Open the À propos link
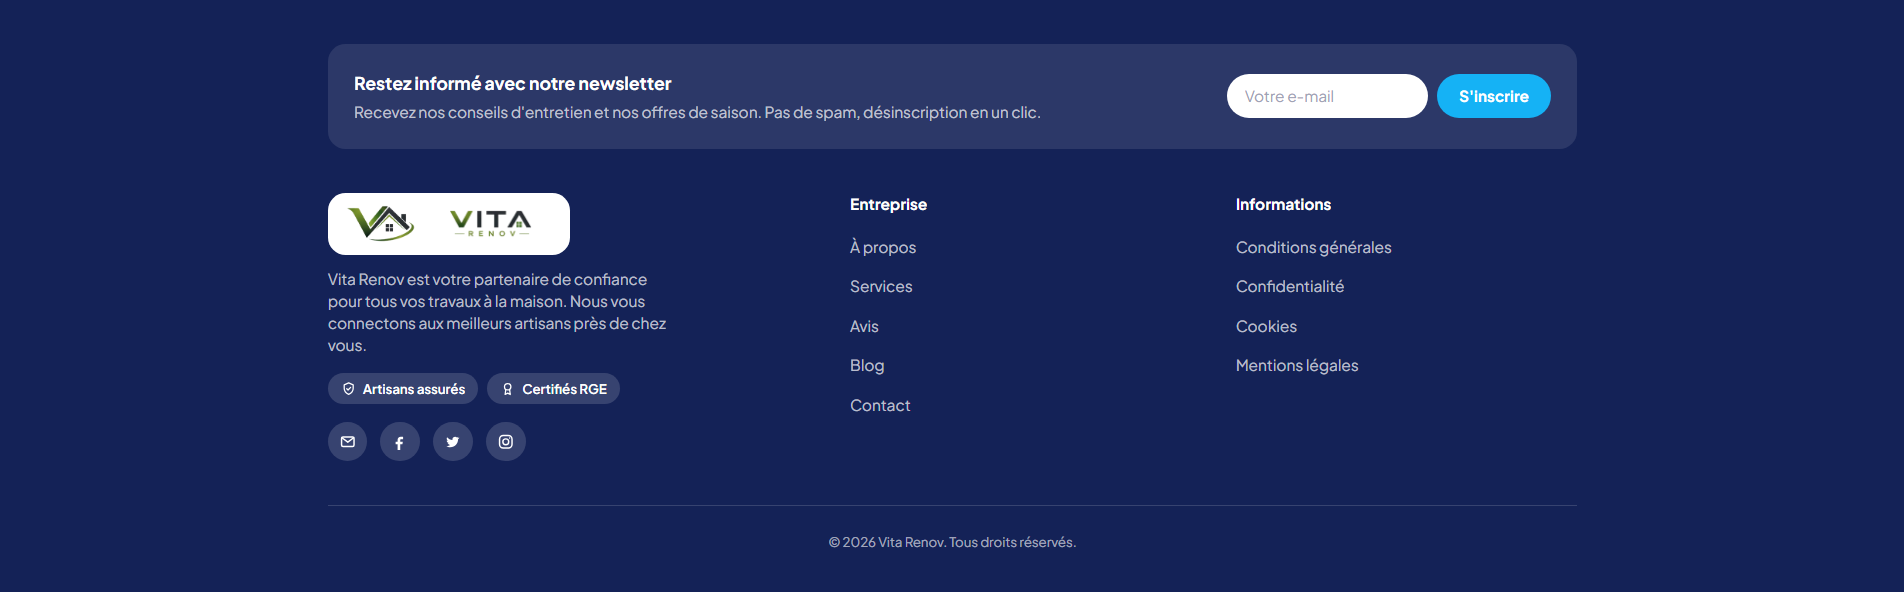 pyautogui.click(x=883, y=247)
